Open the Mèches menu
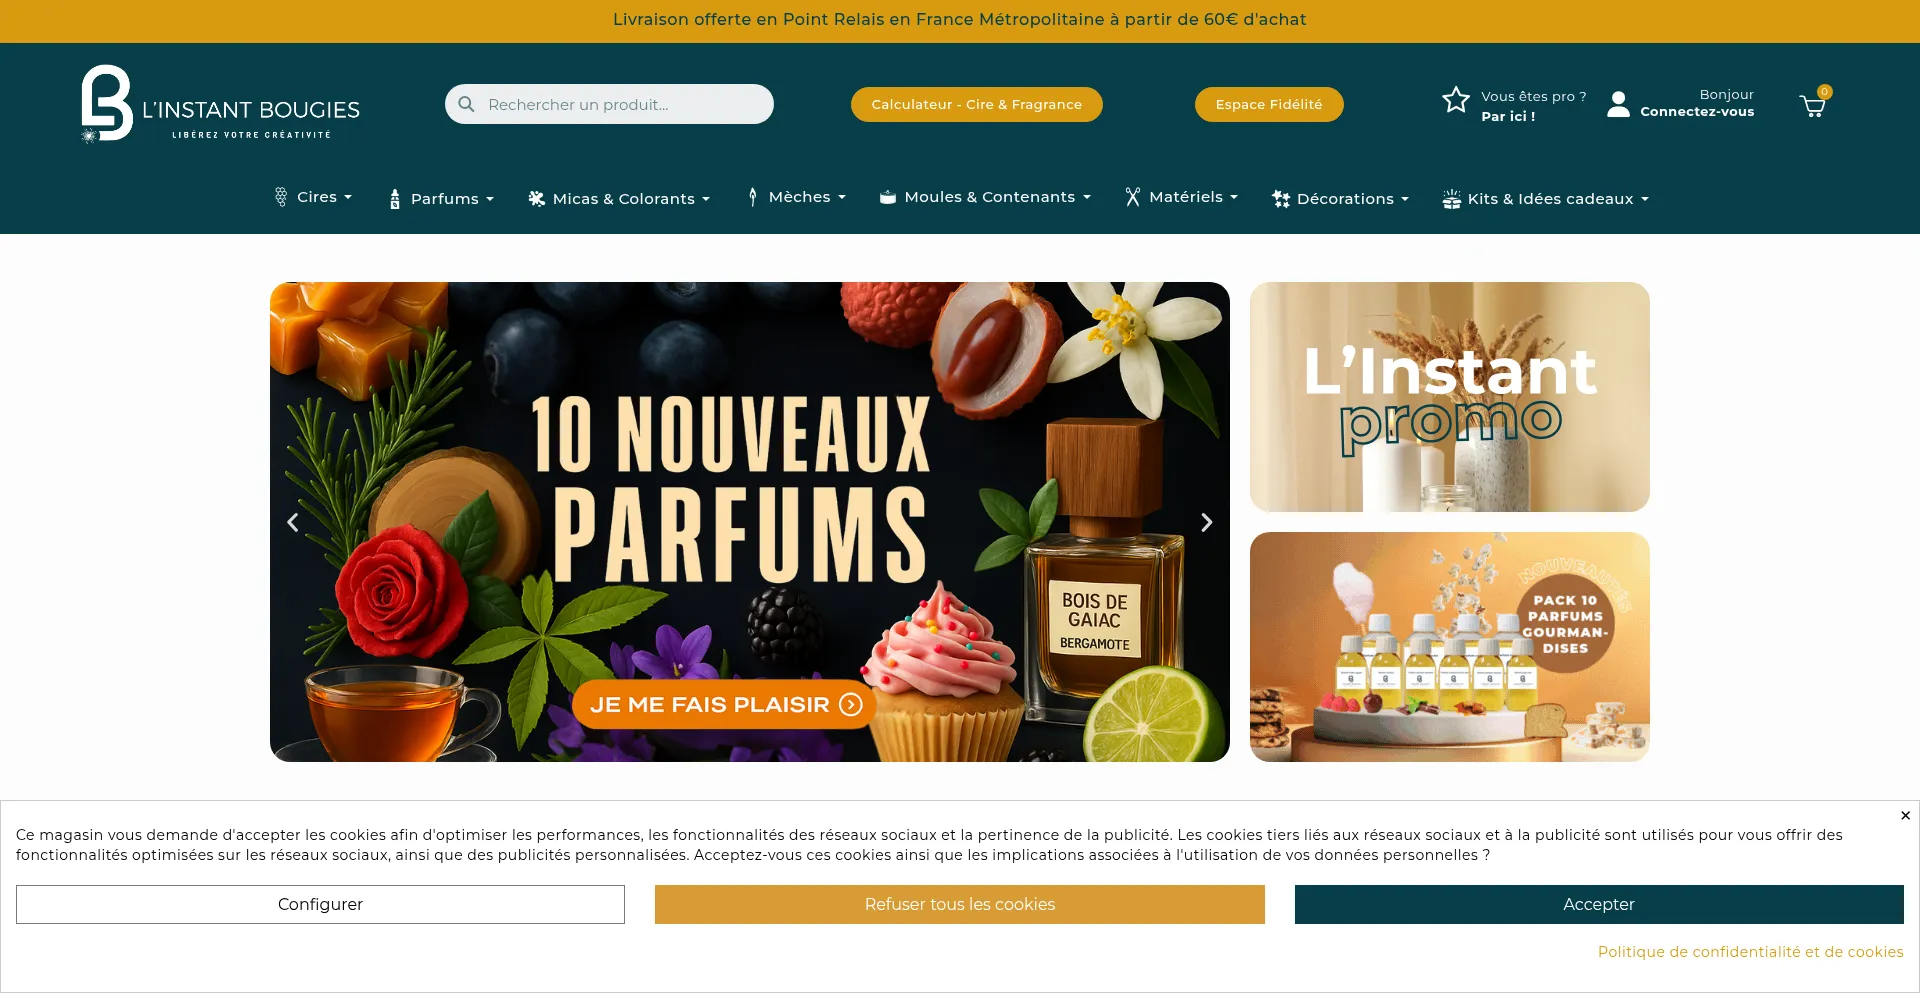This screenshot has width=1920, height=993. [797, 197]
